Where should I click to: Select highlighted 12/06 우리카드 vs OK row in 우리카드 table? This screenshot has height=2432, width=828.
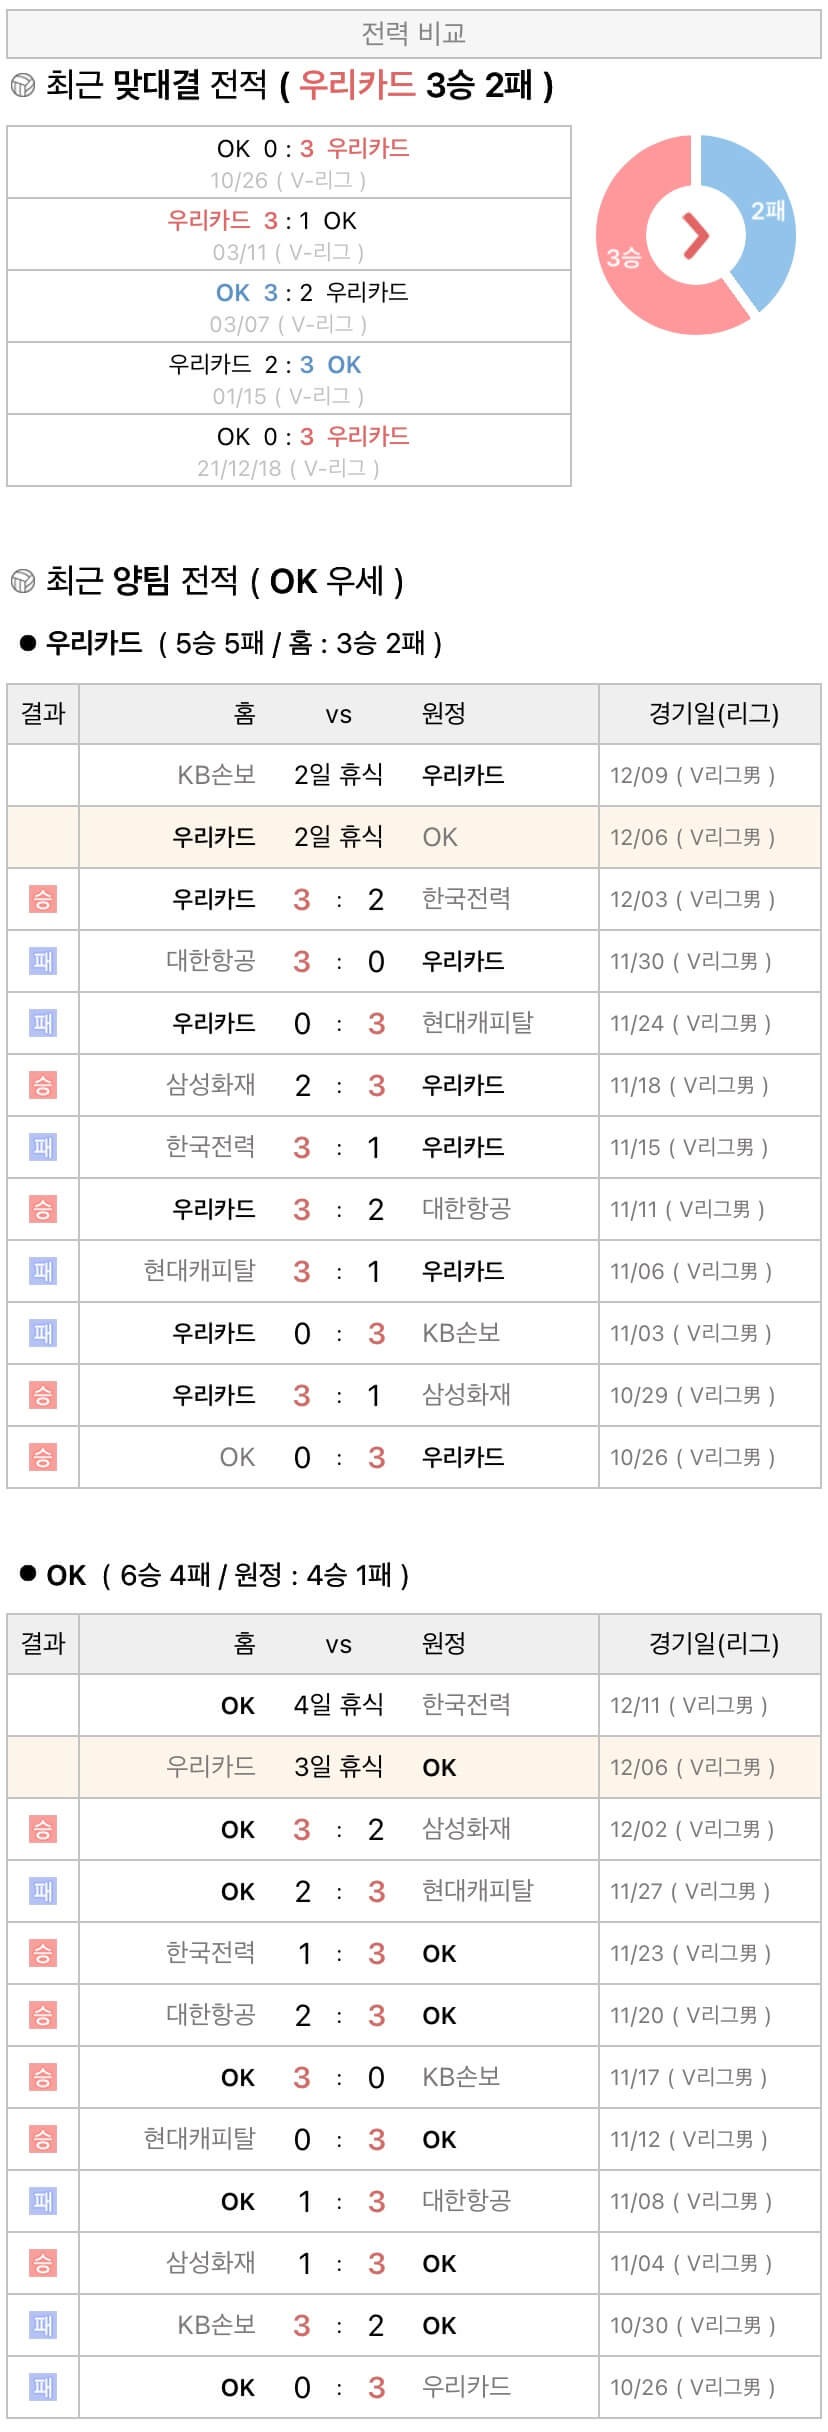coord(413,837)
